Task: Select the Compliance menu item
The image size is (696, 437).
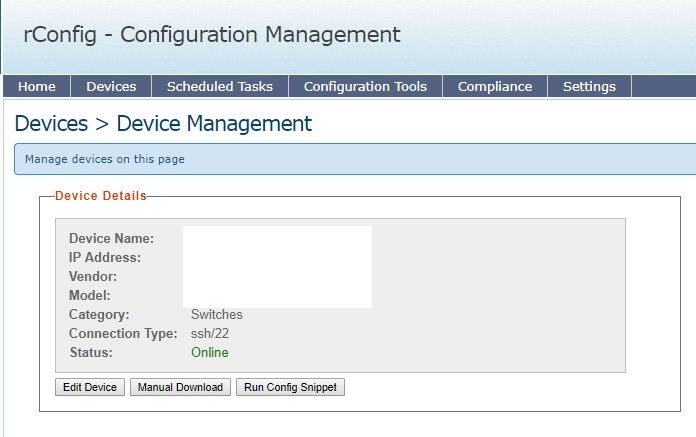Action: coord(495,86)
